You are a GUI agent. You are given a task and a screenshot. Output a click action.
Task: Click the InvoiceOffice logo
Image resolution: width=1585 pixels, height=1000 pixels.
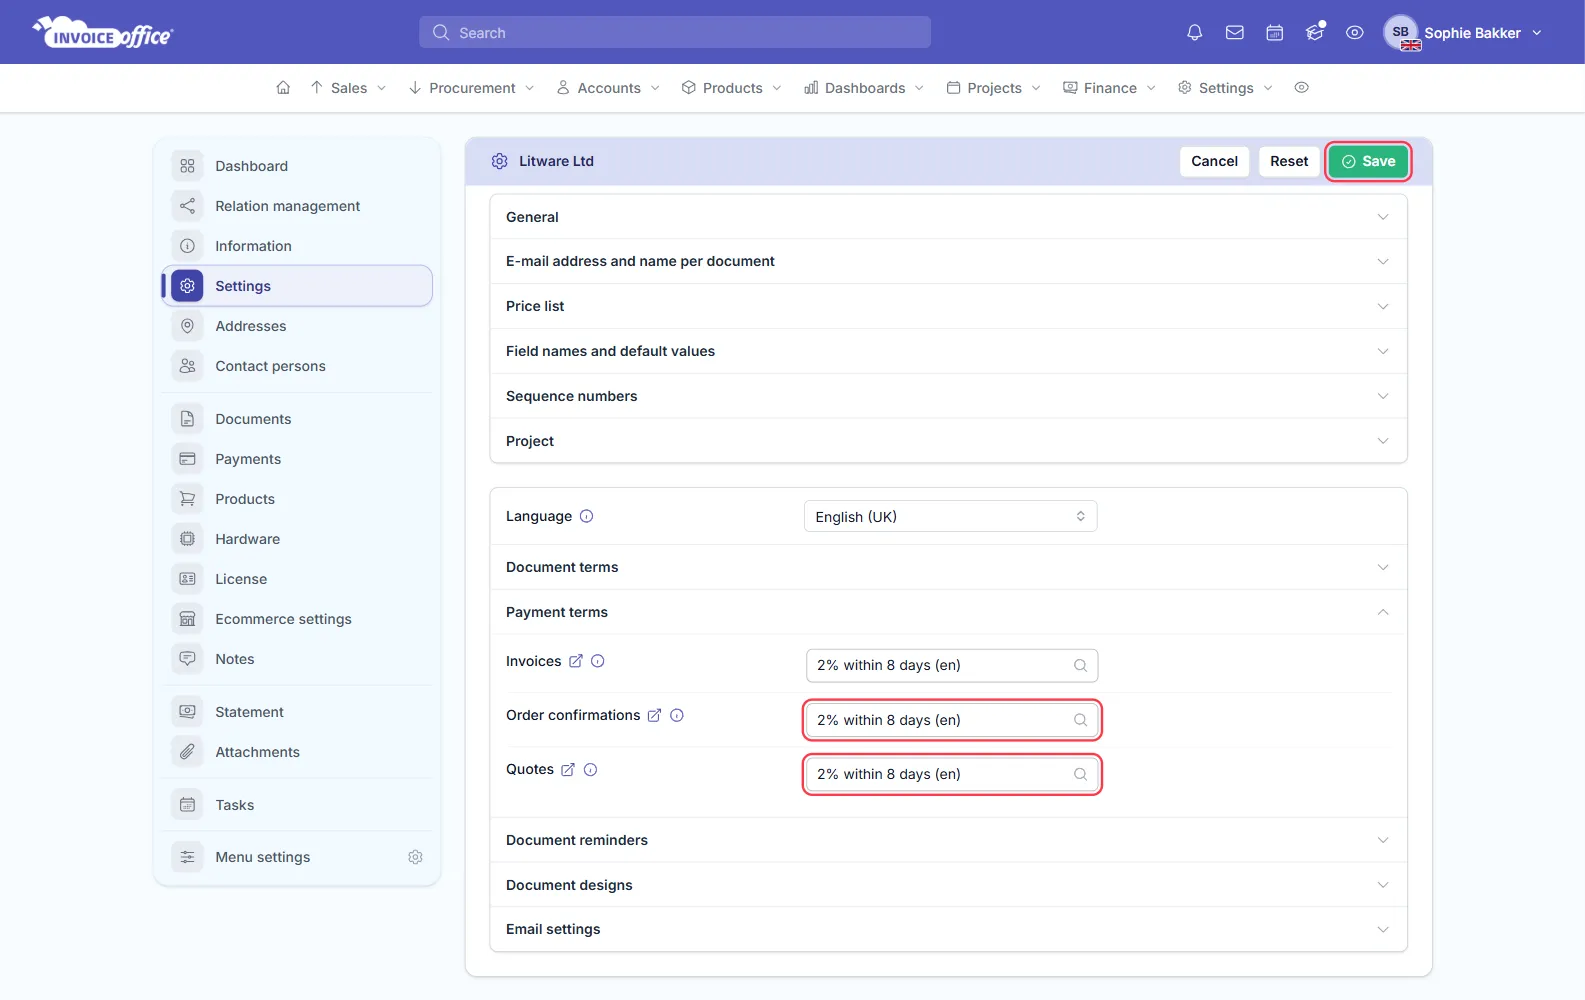(103, 33)
